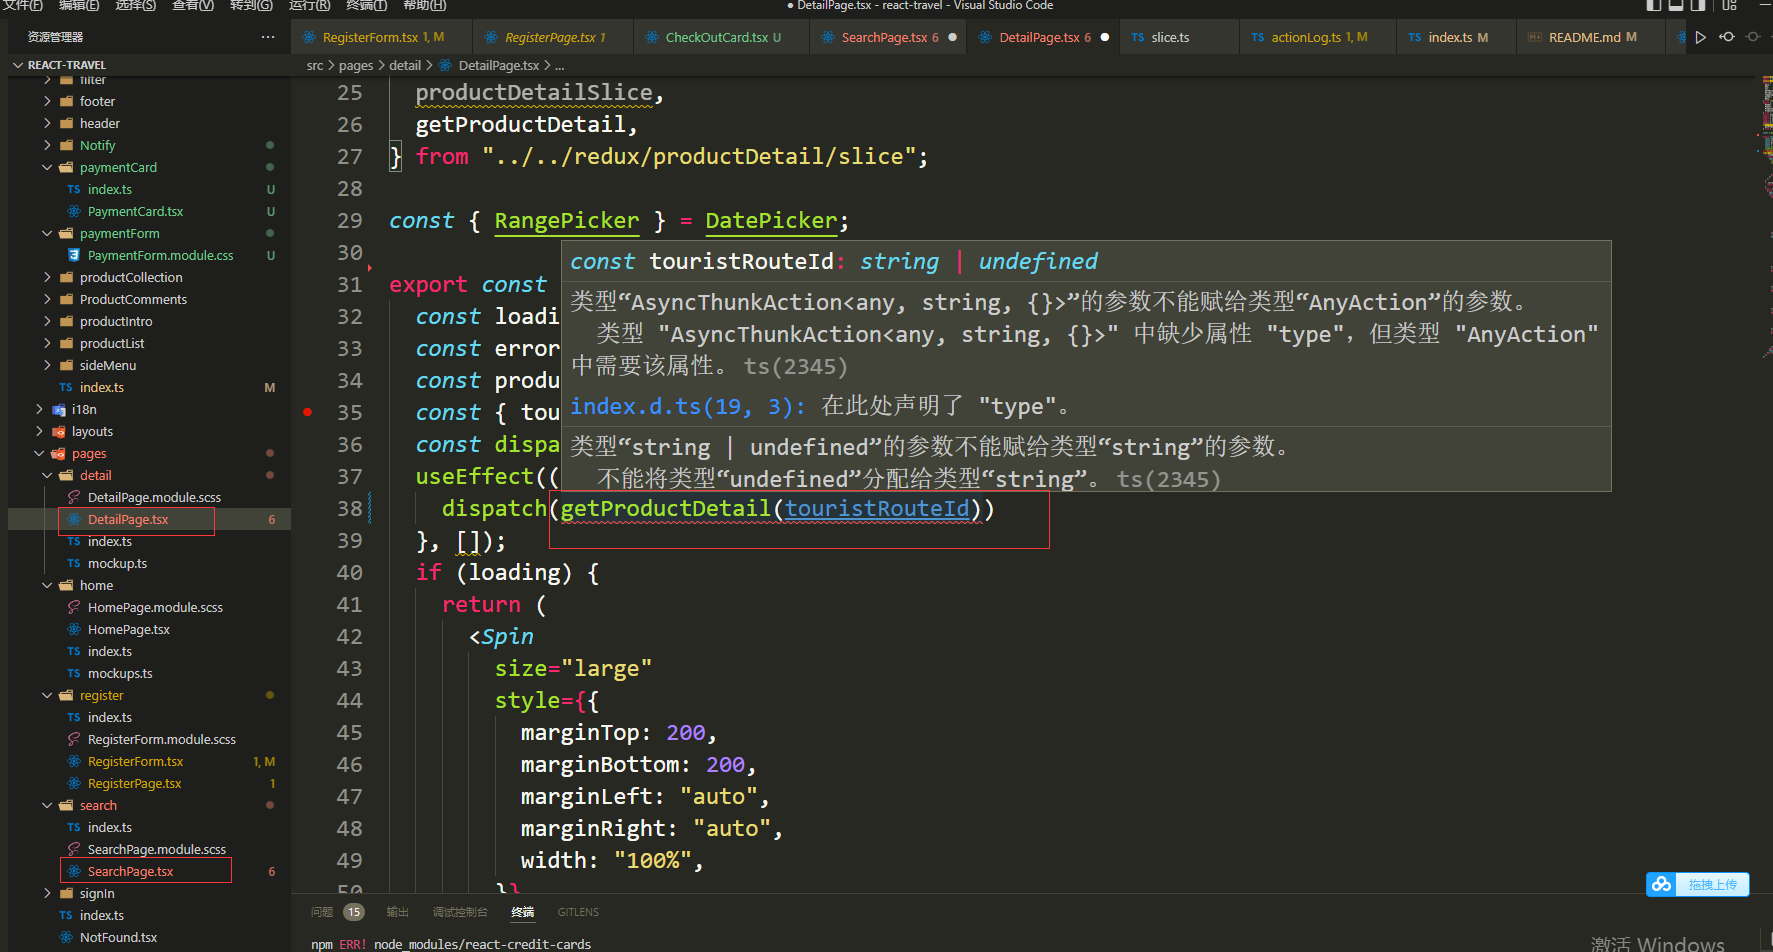The width and height of the screenshot is (1773, 952).
Task: Click the DetailPage.tsx breadcrumb
Action: 498,65
